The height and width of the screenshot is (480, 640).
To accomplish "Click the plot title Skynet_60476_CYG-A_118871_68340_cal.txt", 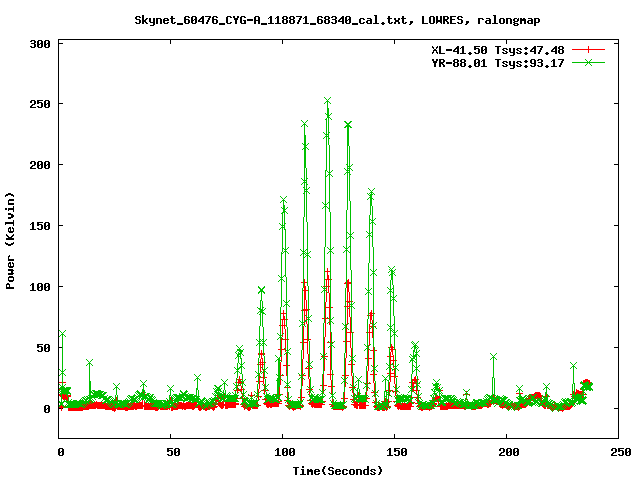I will click(x=271, y=20).
